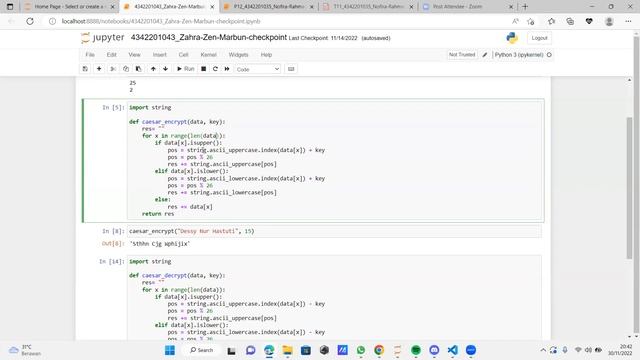Image resolution: width=640 pixels, height=360 pixels.
Task: Open Spotify from the taskbar
Action: click(x=416, y=350)
